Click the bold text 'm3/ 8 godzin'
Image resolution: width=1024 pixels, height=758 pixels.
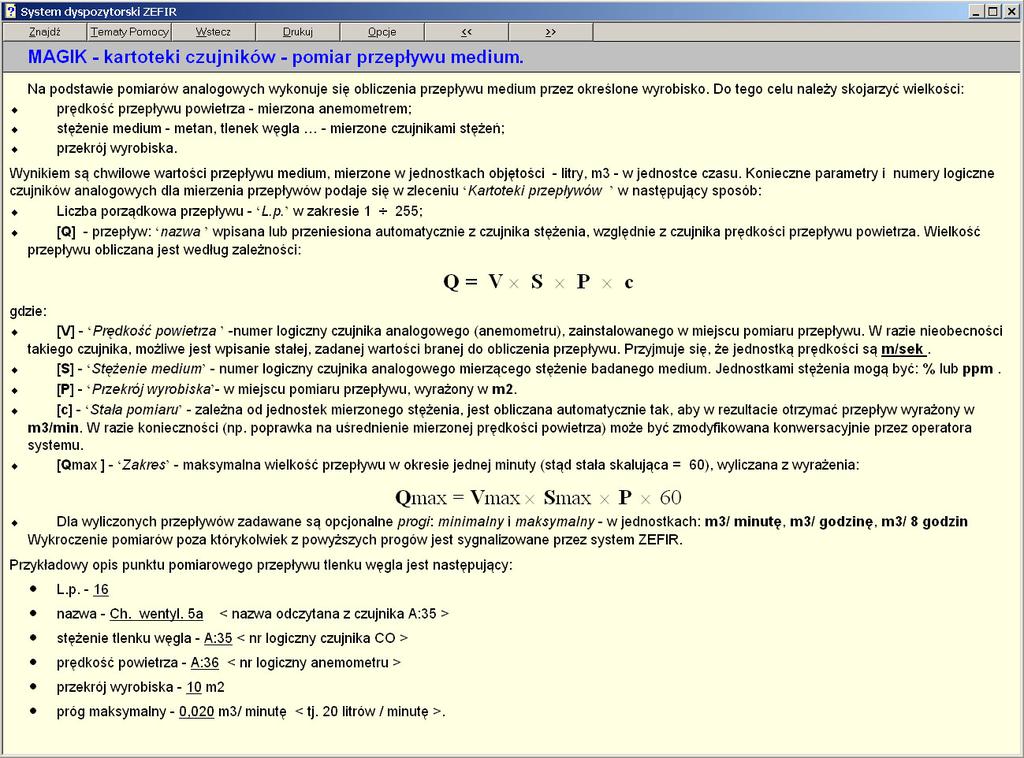coord(925,522)
